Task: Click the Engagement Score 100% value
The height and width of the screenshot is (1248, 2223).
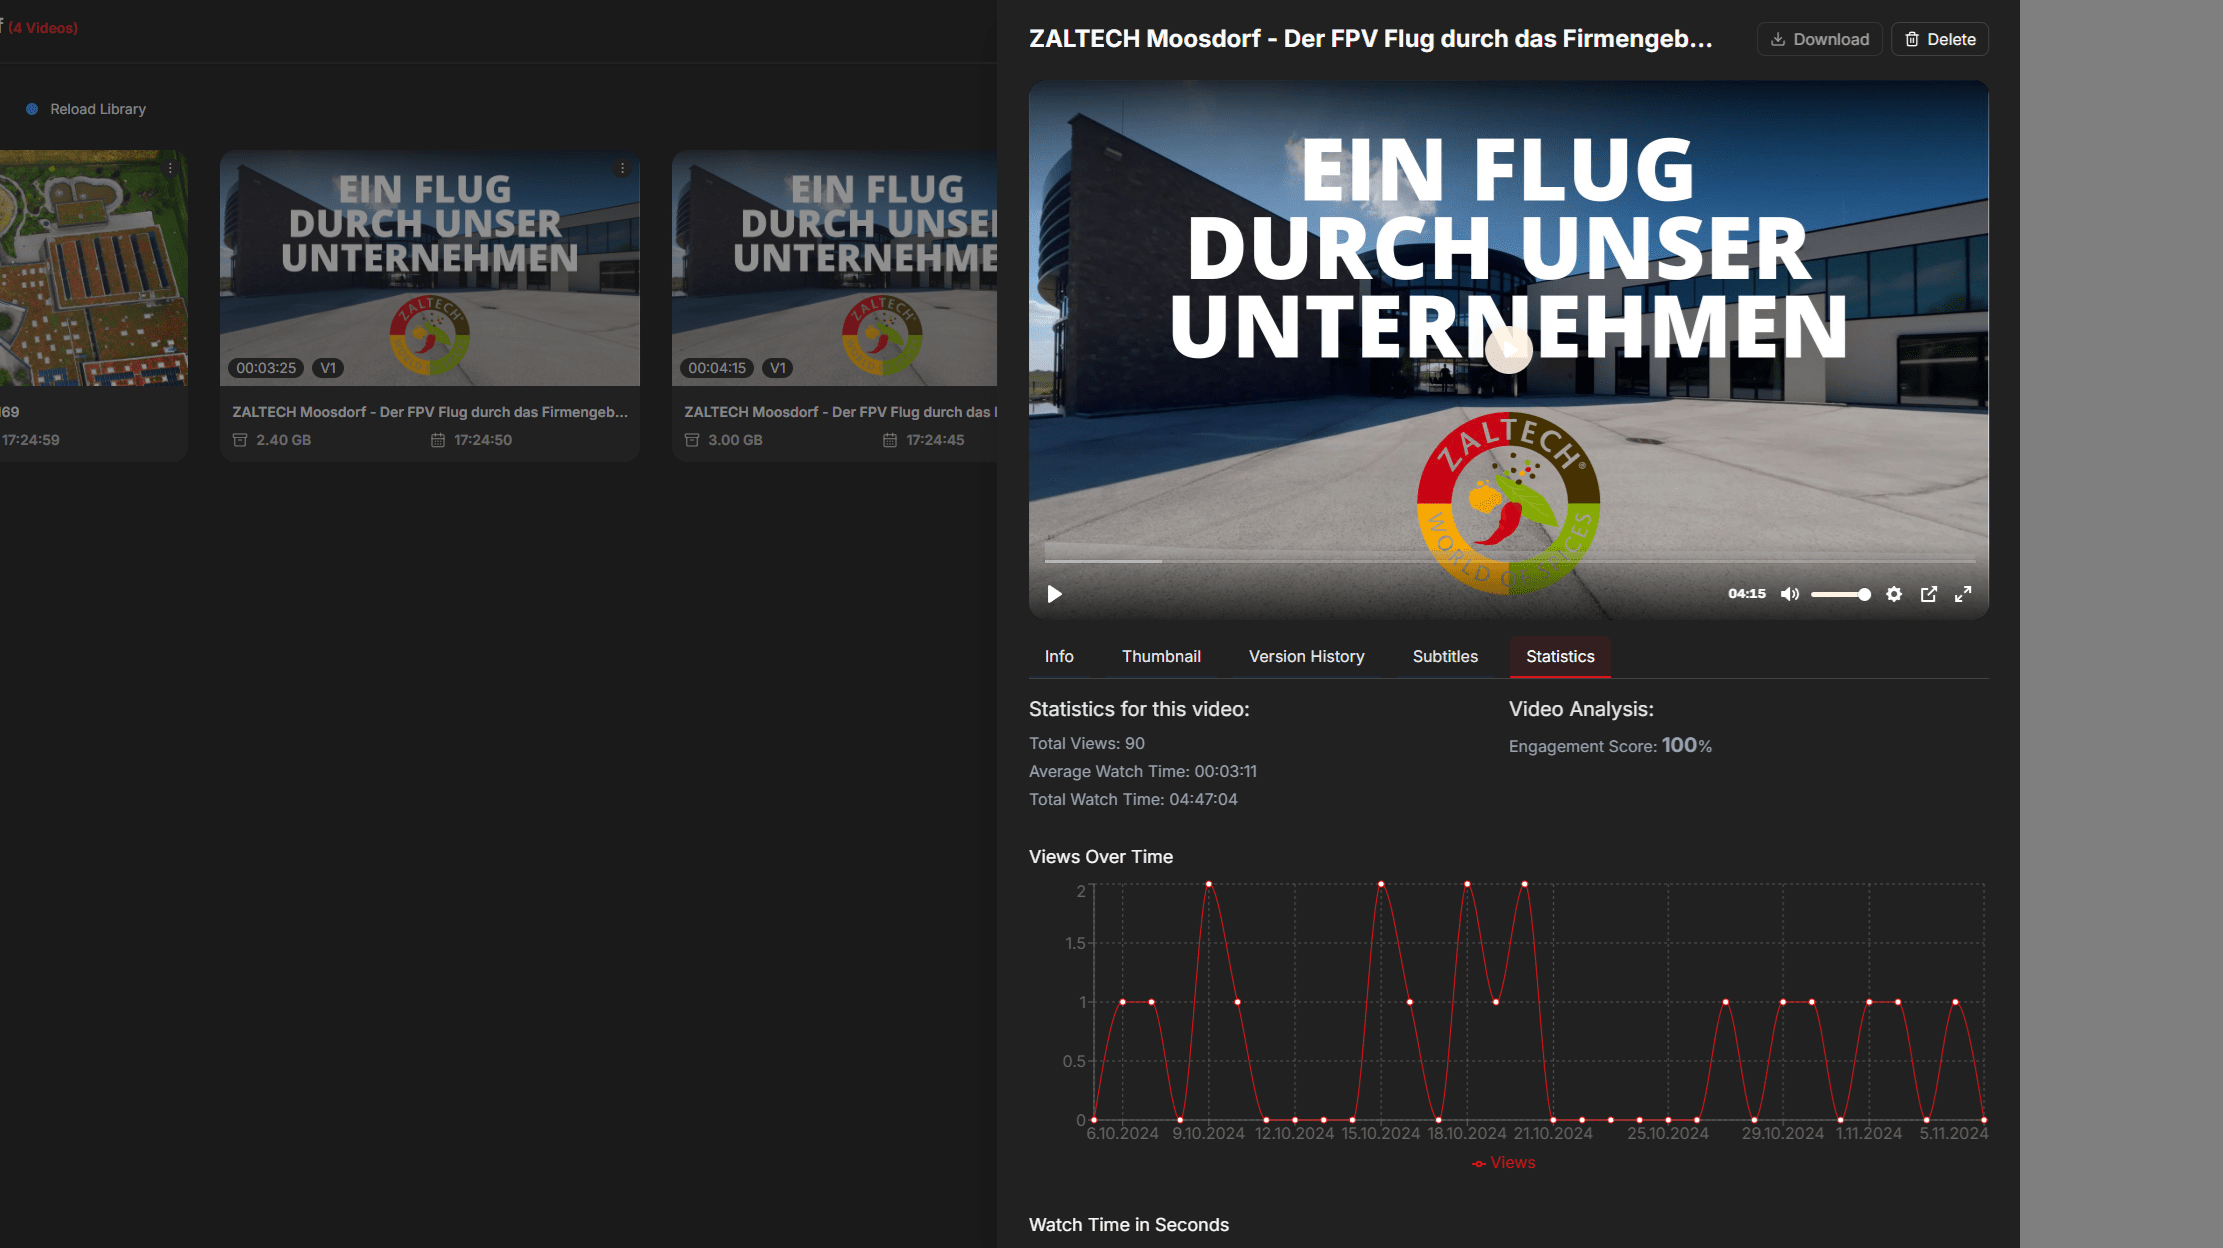Action: click(x=1686, y=745)
